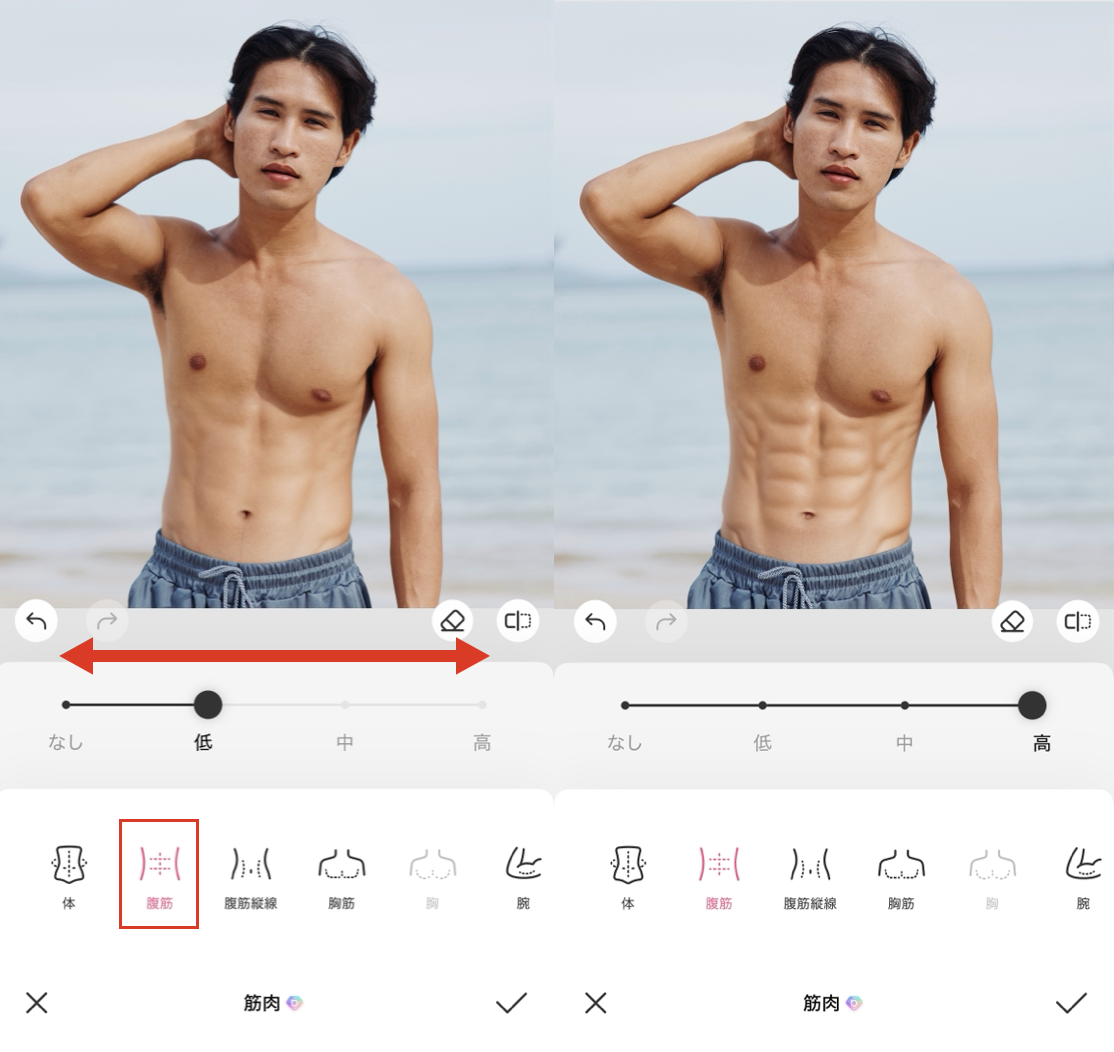Click the before/after comparison icon, left panel

click(517, 620)
